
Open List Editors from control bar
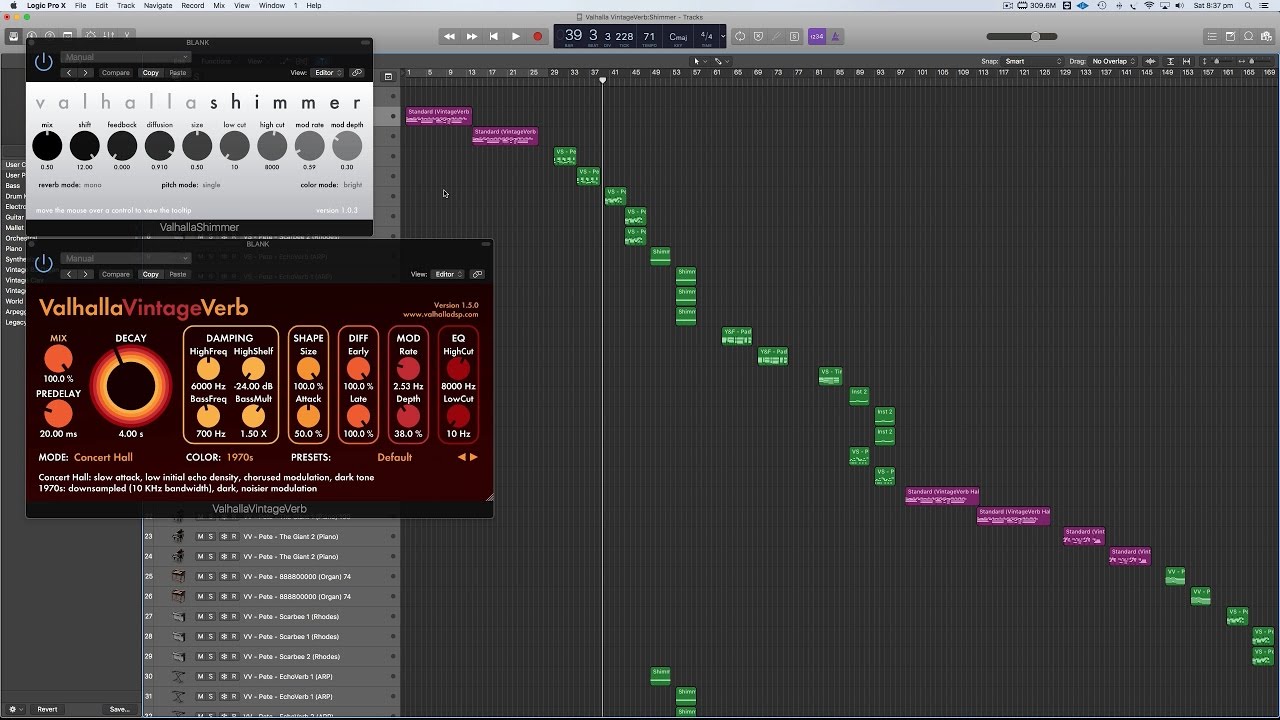coord(1213,37)
